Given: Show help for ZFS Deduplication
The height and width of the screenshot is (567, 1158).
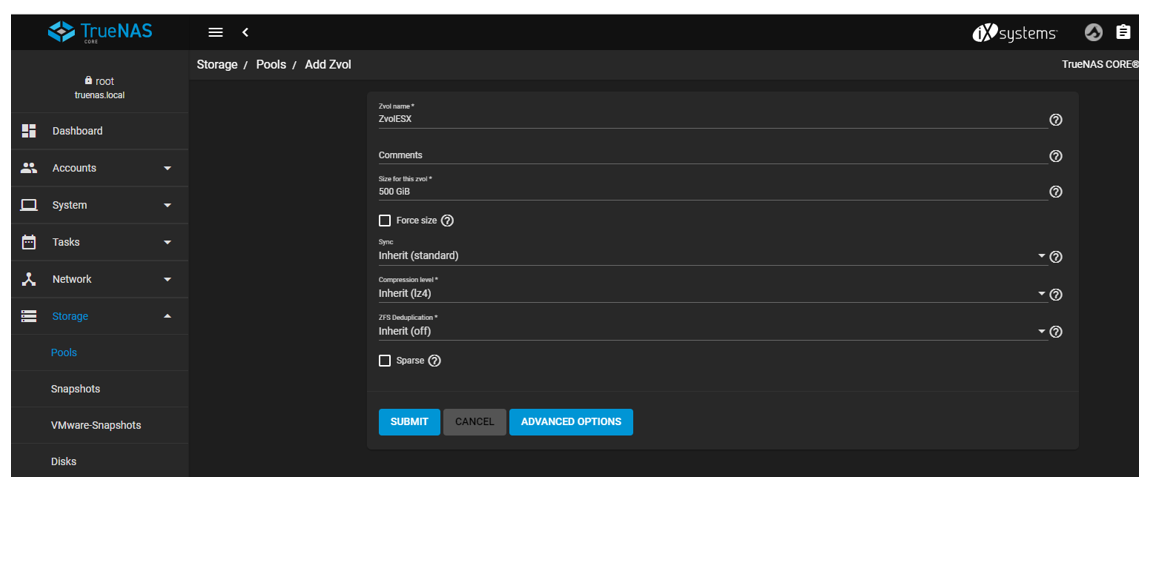Looking at the screenshot, I should tap(1056, 332).
